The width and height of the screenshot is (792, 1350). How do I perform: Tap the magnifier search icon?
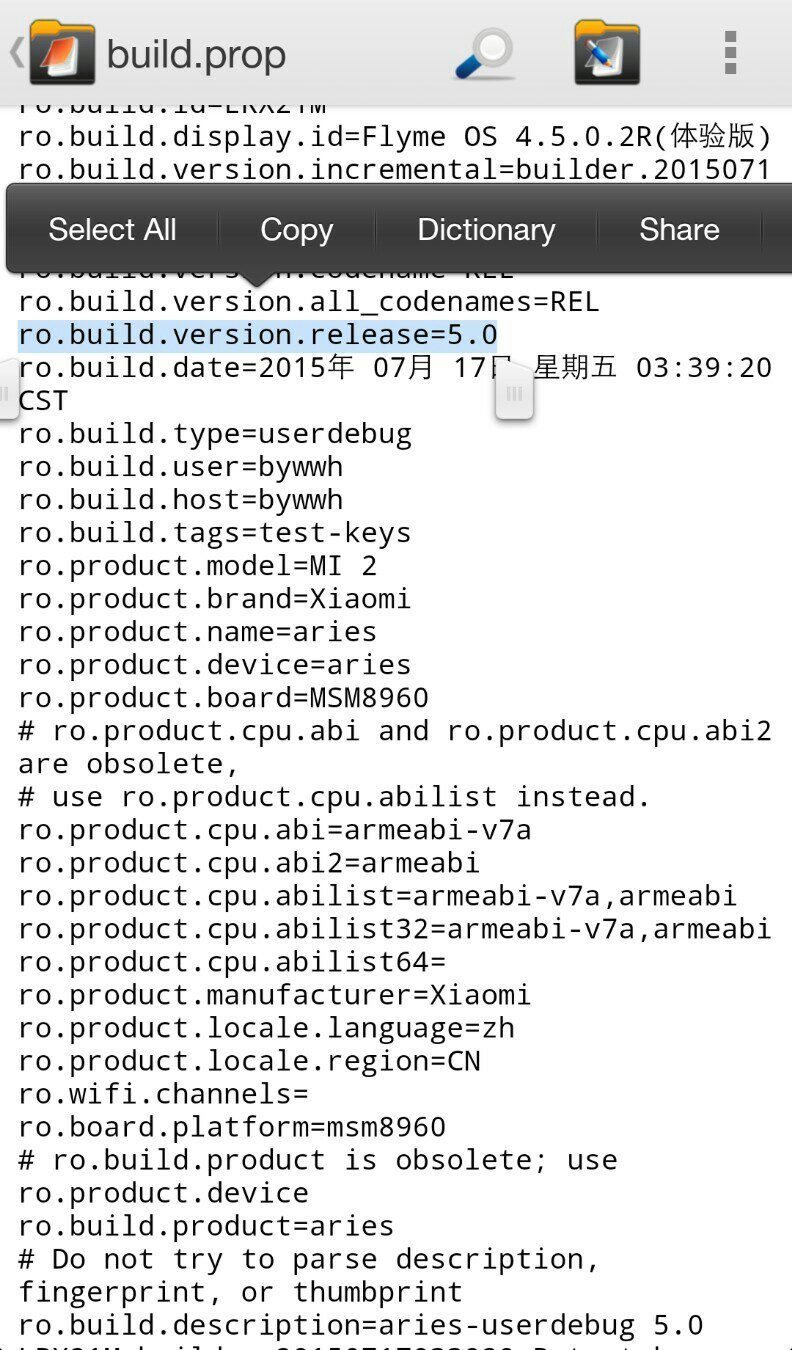tap(485, 54)
